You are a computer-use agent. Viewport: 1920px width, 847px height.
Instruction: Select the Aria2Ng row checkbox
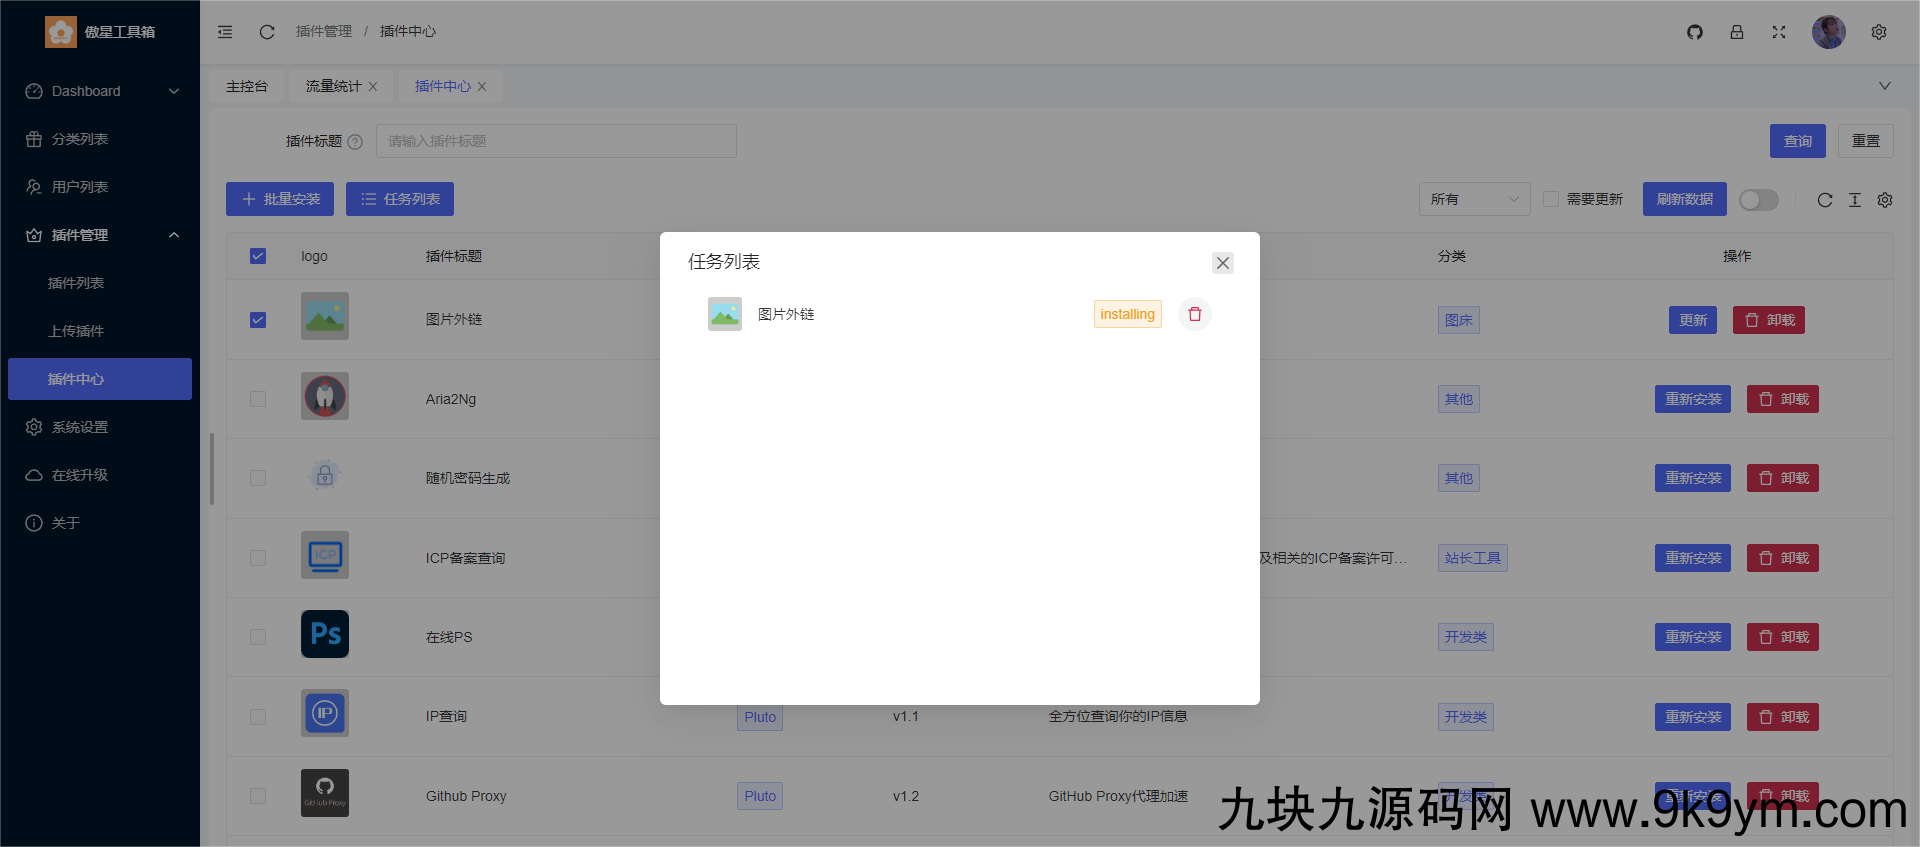coord(258,399)
